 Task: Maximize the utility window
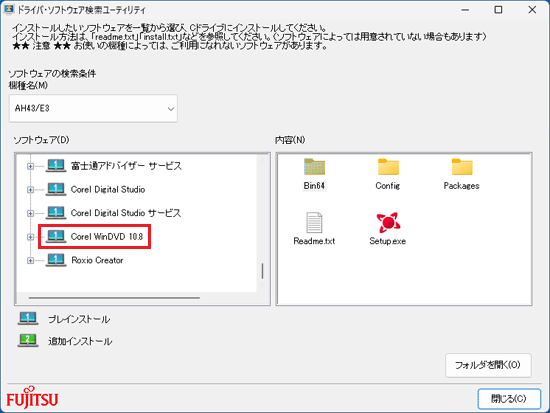coord(498,10)
